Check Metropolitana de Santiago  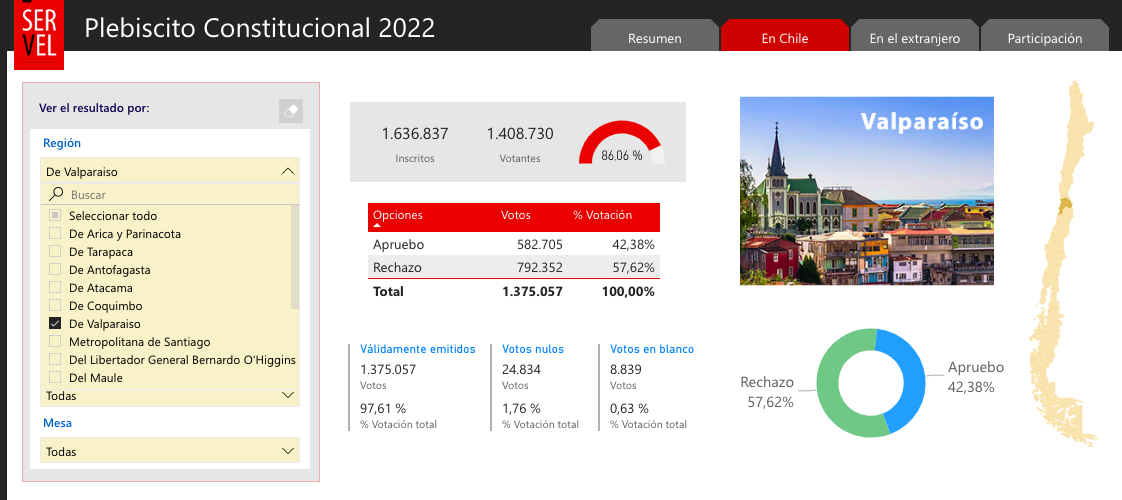[x=55, y=342]
